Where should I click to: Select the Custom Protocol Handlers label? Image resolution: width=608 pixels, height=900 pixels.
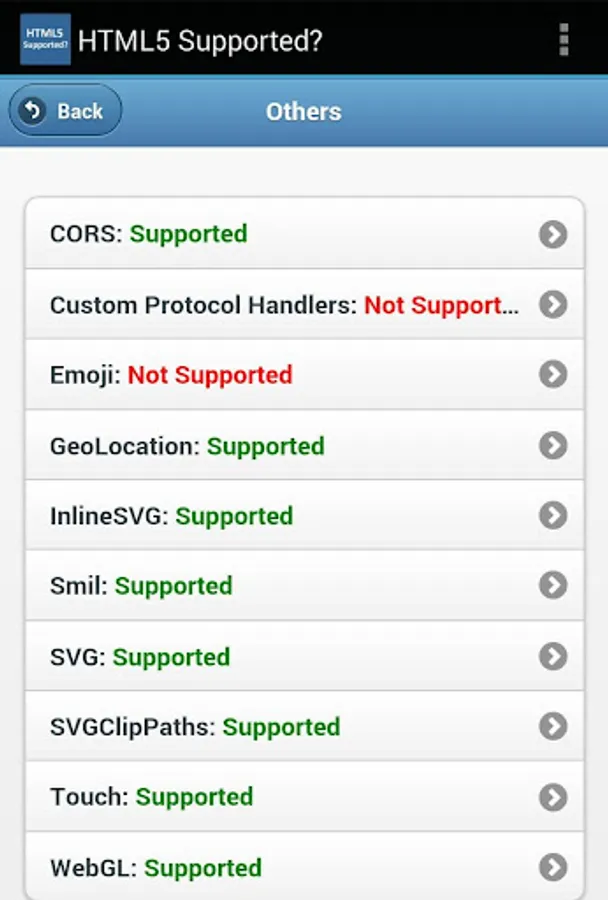tap(284, 305)
